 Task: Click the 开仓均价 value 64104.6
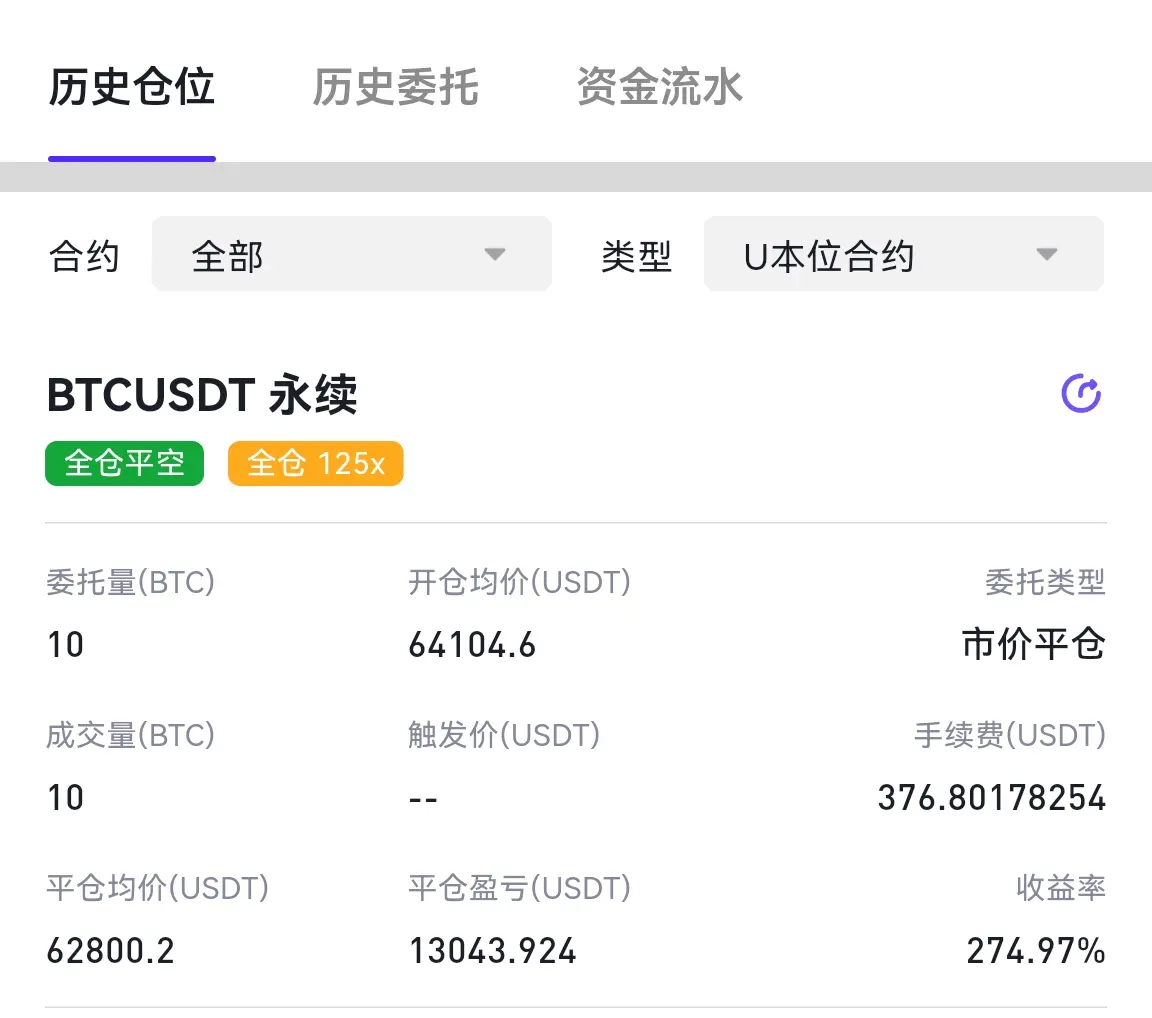[472, 645]
